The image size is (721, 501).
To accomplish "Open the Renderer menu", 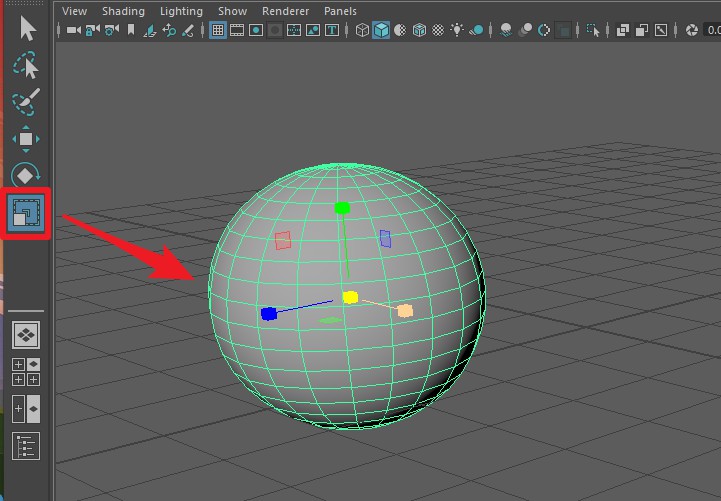I will tap(285, 11).
